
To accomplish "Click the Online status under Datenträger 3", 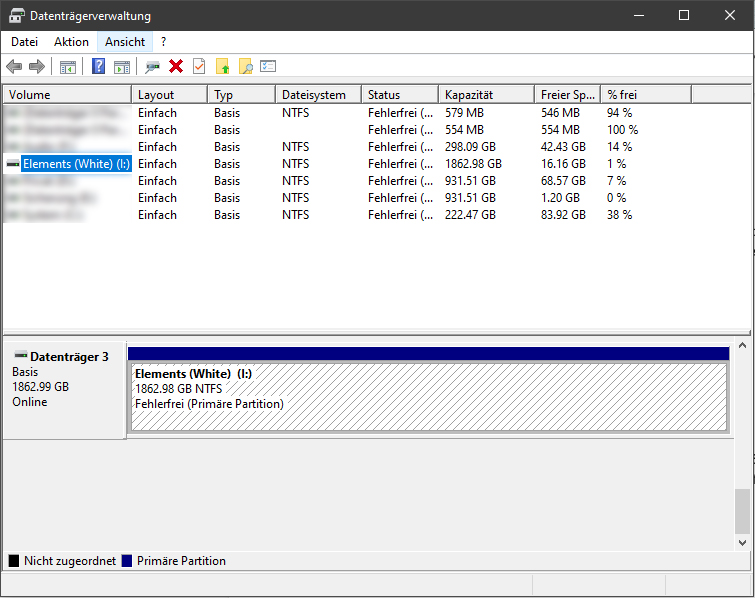I will (x=30, y=402).
